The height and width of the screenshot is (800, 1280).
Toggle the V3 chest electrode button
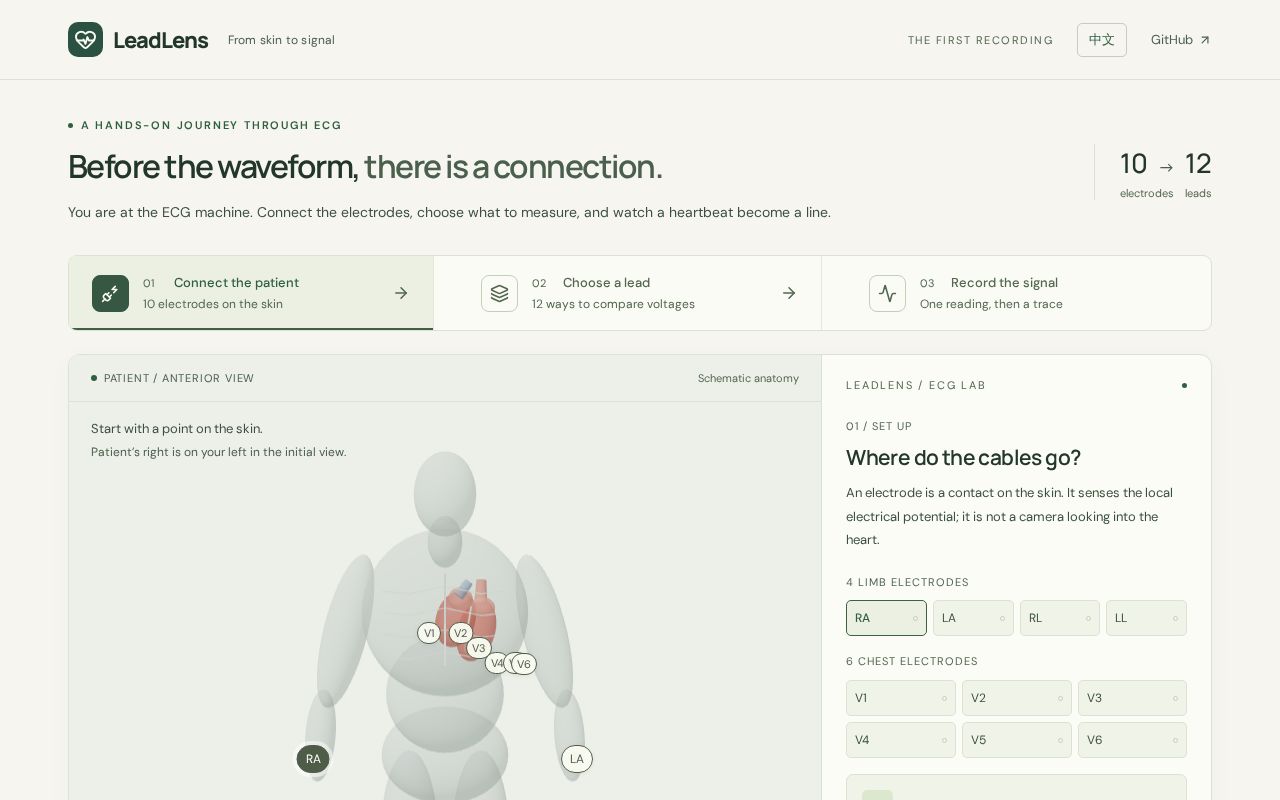(1132, 698)
